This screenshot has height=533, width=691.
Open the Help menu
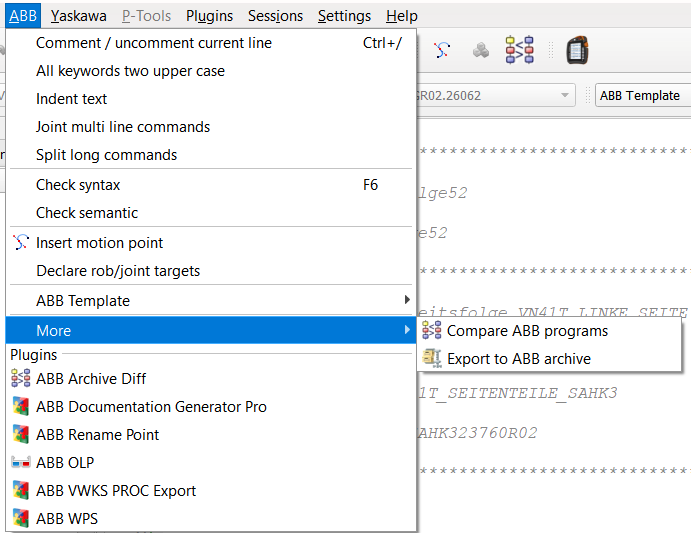click(401, 16)
